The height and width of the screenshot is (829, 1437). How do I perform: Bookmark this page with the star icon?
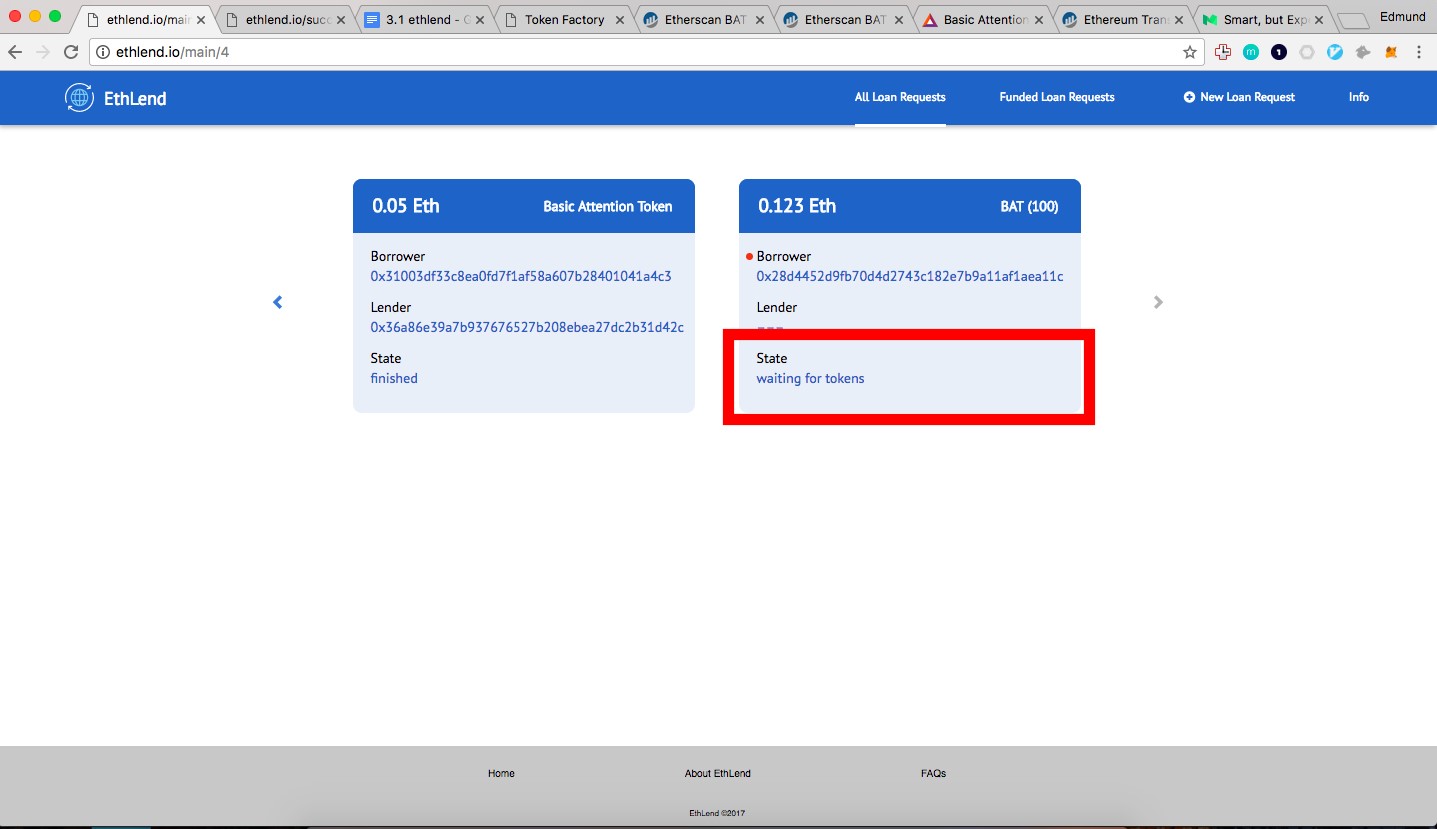(1190, 52)
